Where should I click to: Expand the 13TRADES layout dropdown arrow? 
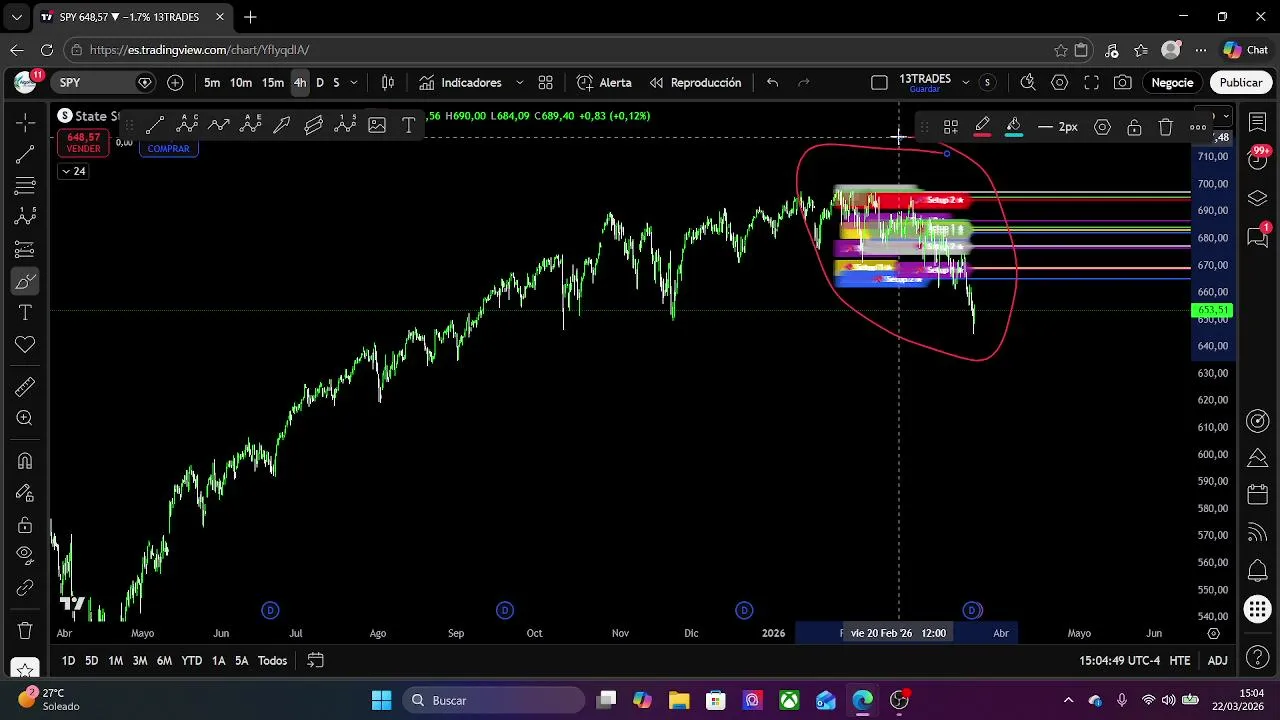point(965,82)
